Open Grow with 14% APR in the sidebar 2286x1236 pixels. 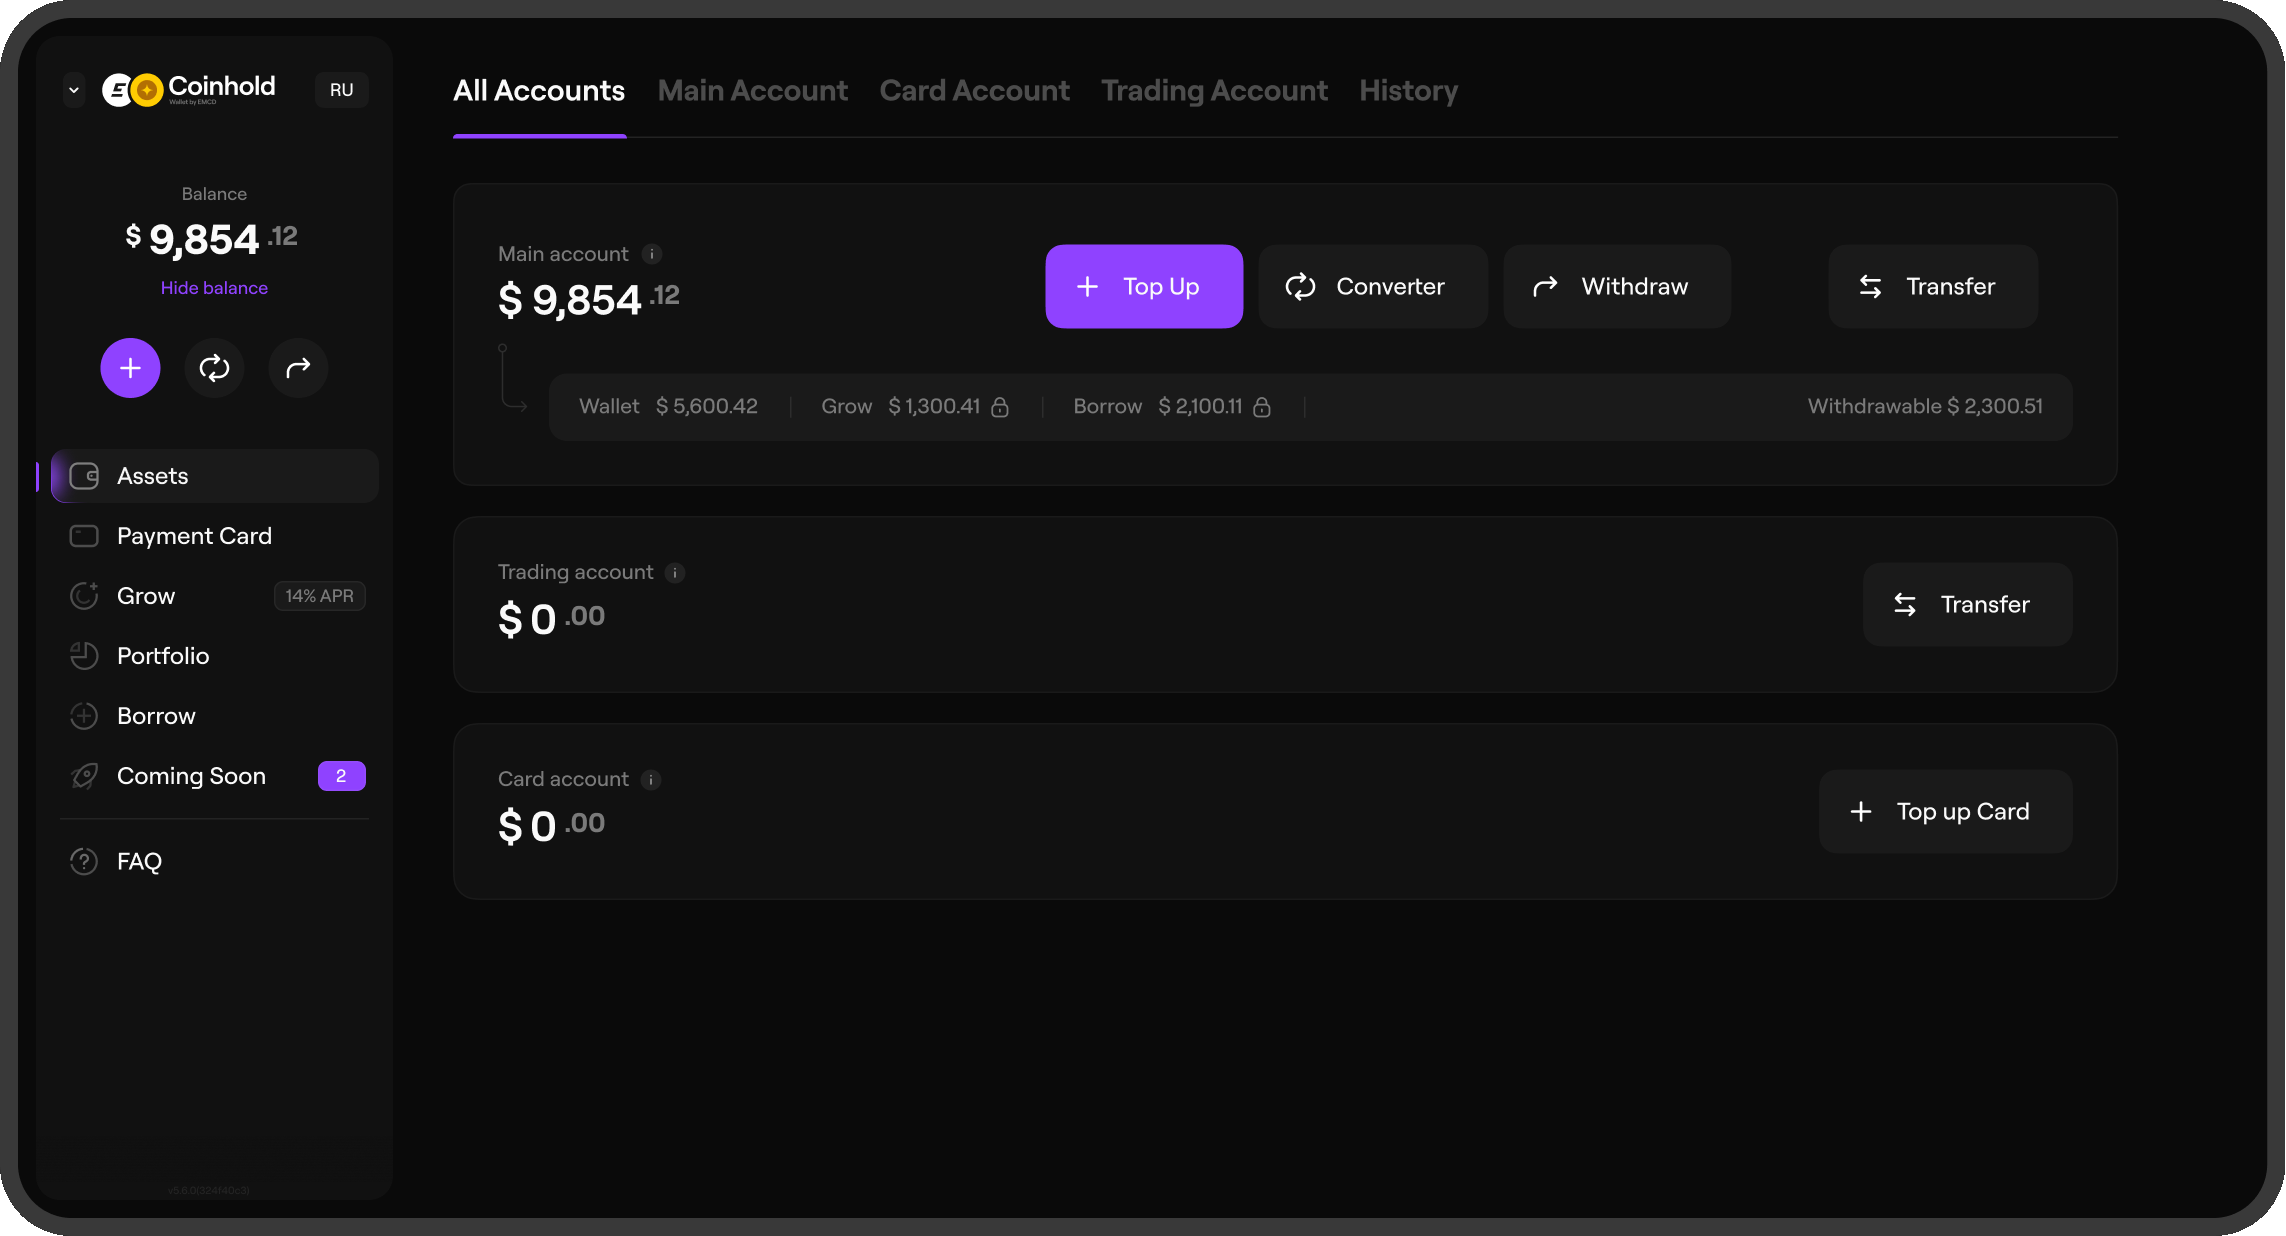coord(215,596)
